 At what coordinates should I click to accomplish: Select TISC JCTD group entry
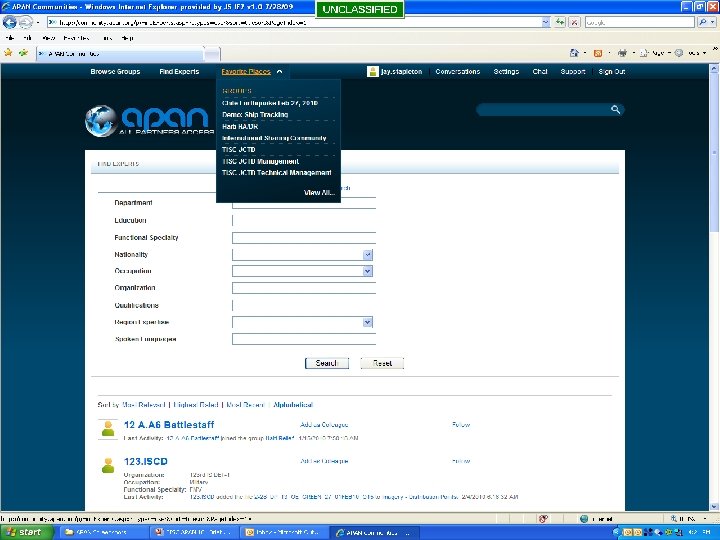[x=238, y=150]
